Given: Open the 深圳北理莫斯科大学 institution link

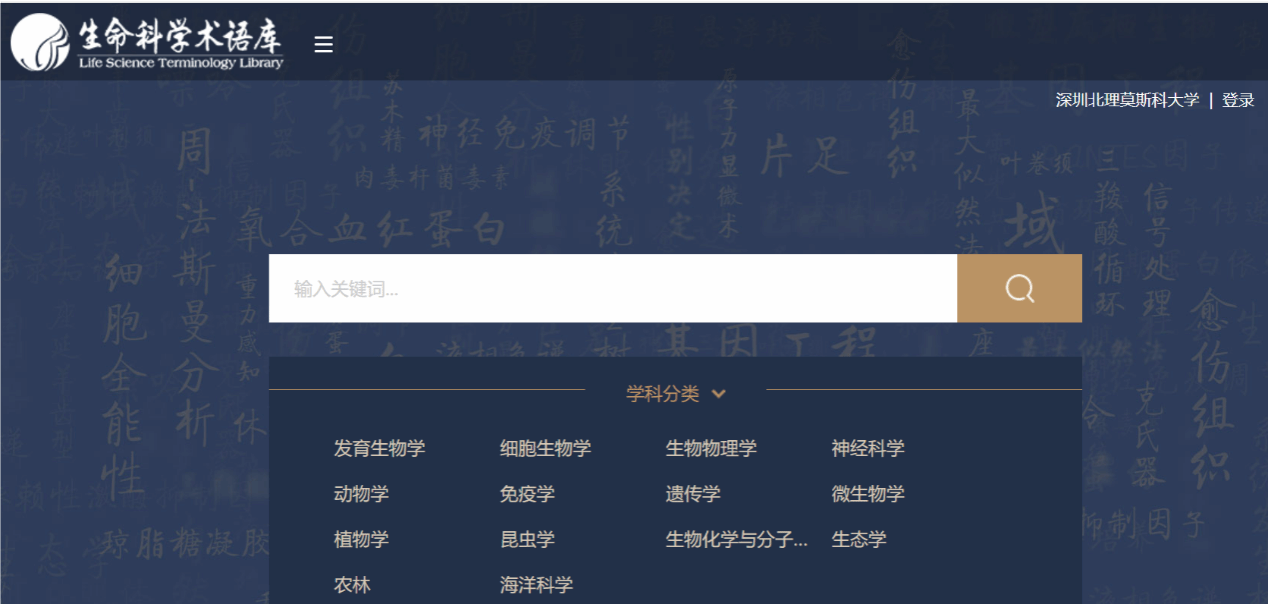Looking at the screenshot, I should pos(1127,100).
